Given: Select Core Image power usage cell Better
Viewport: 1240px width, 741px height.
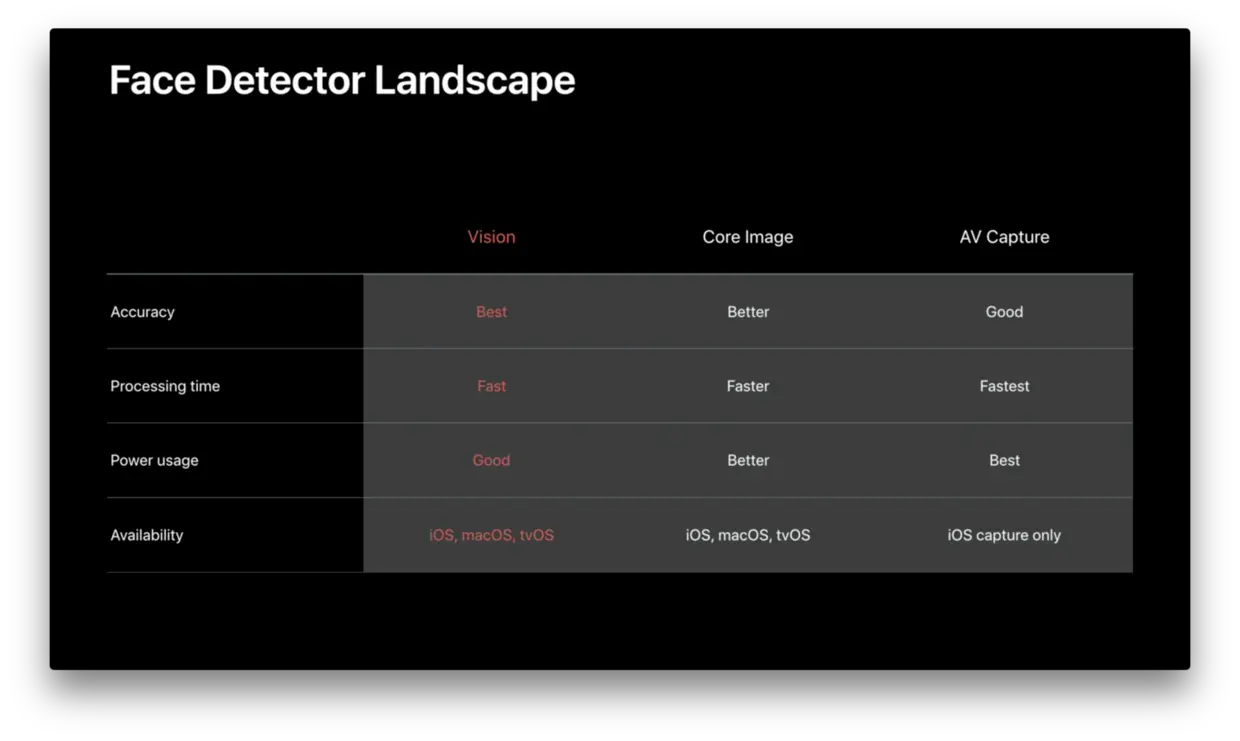Looking at the screenshot, I should pyautogui.click(x=748, y=460).
